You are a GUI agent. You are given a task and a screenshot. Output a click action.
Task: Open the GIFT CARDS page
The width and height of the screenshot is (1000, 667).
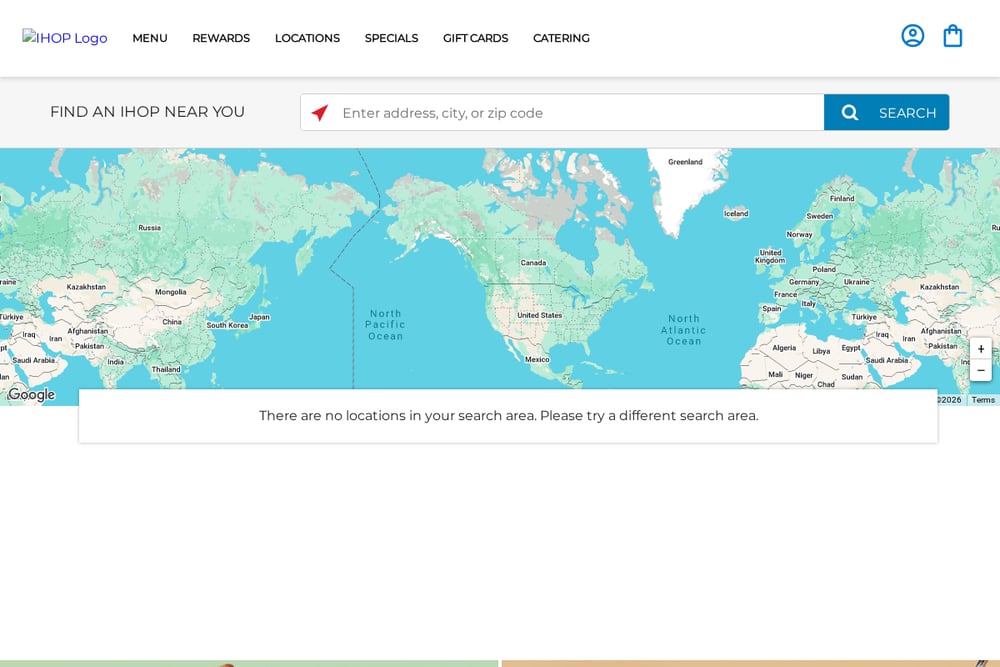point(476,38)
